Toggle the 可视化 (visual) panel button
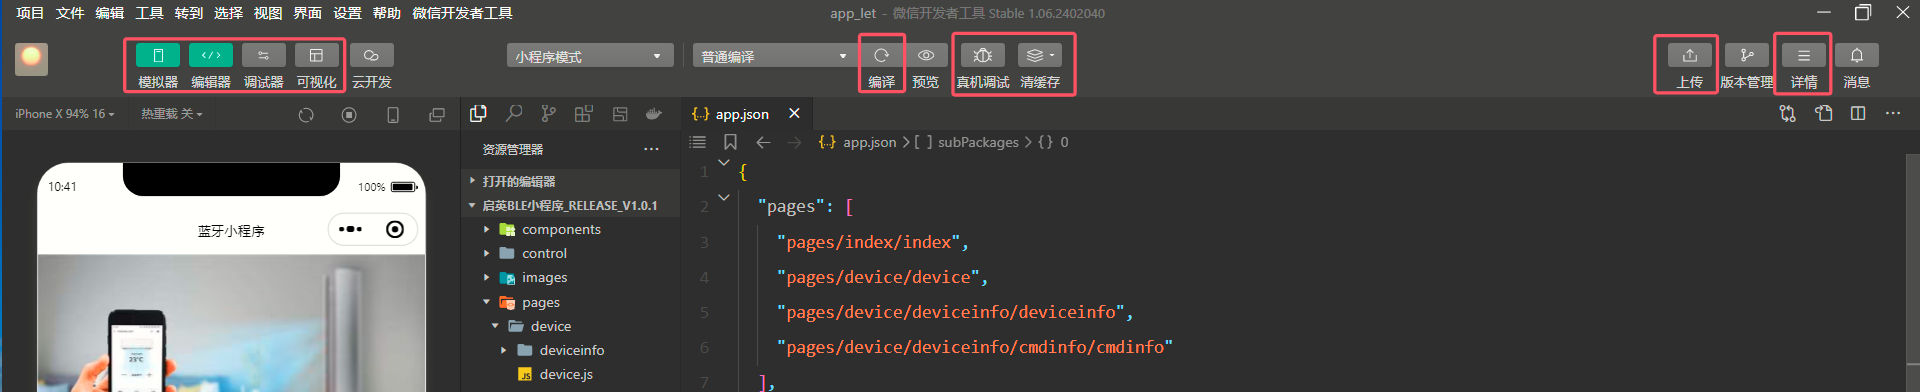Viewport: 1920px width, 392px height. [316, 56]
